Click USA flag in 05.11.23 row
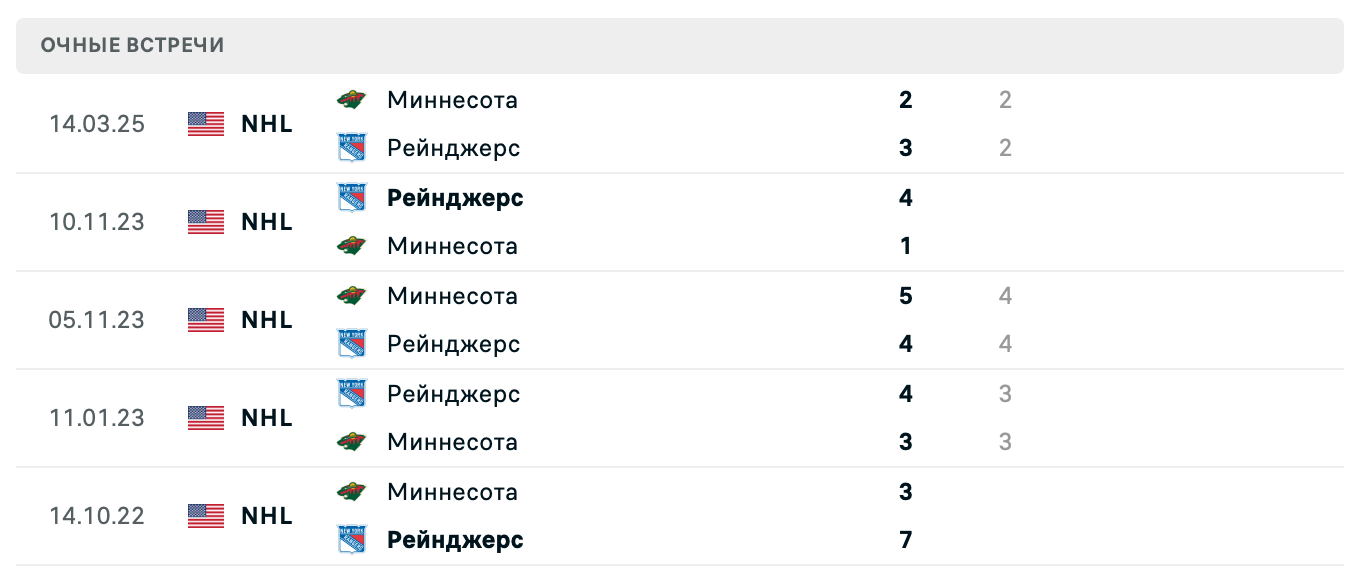The image size is (1360, 582). [206, 320]
